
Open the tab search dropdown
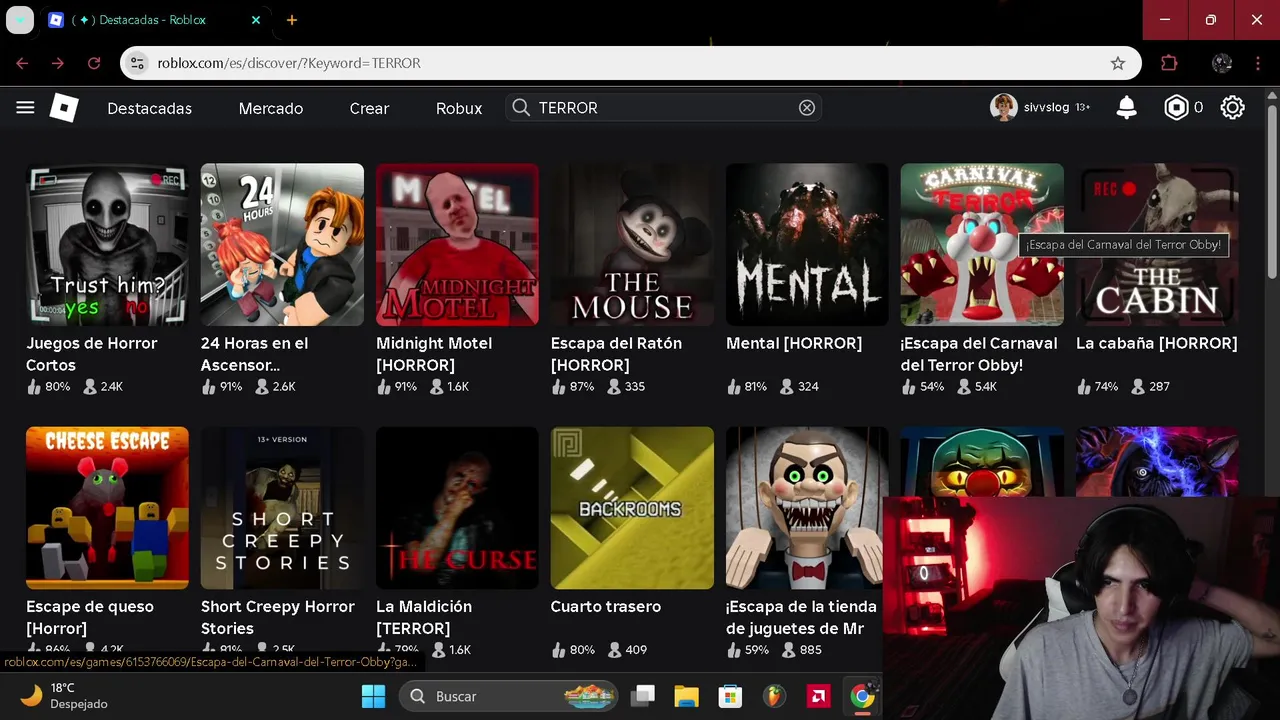(20, 20)
